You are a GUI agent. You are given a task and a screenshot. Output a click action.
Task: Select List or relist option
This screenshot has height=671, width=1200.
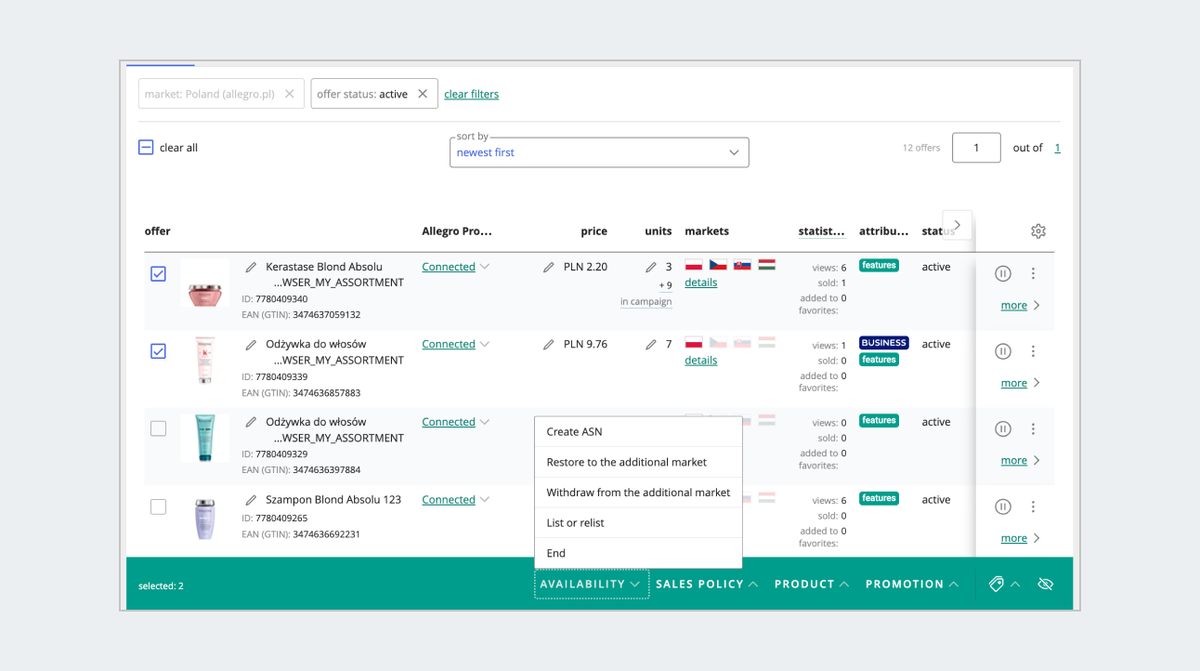pyautogui.click(x=576, y=523)
